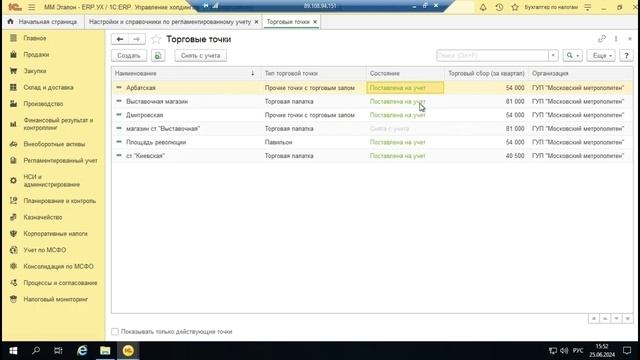
Task: Click in the search input field
Action: pos(492,56)
